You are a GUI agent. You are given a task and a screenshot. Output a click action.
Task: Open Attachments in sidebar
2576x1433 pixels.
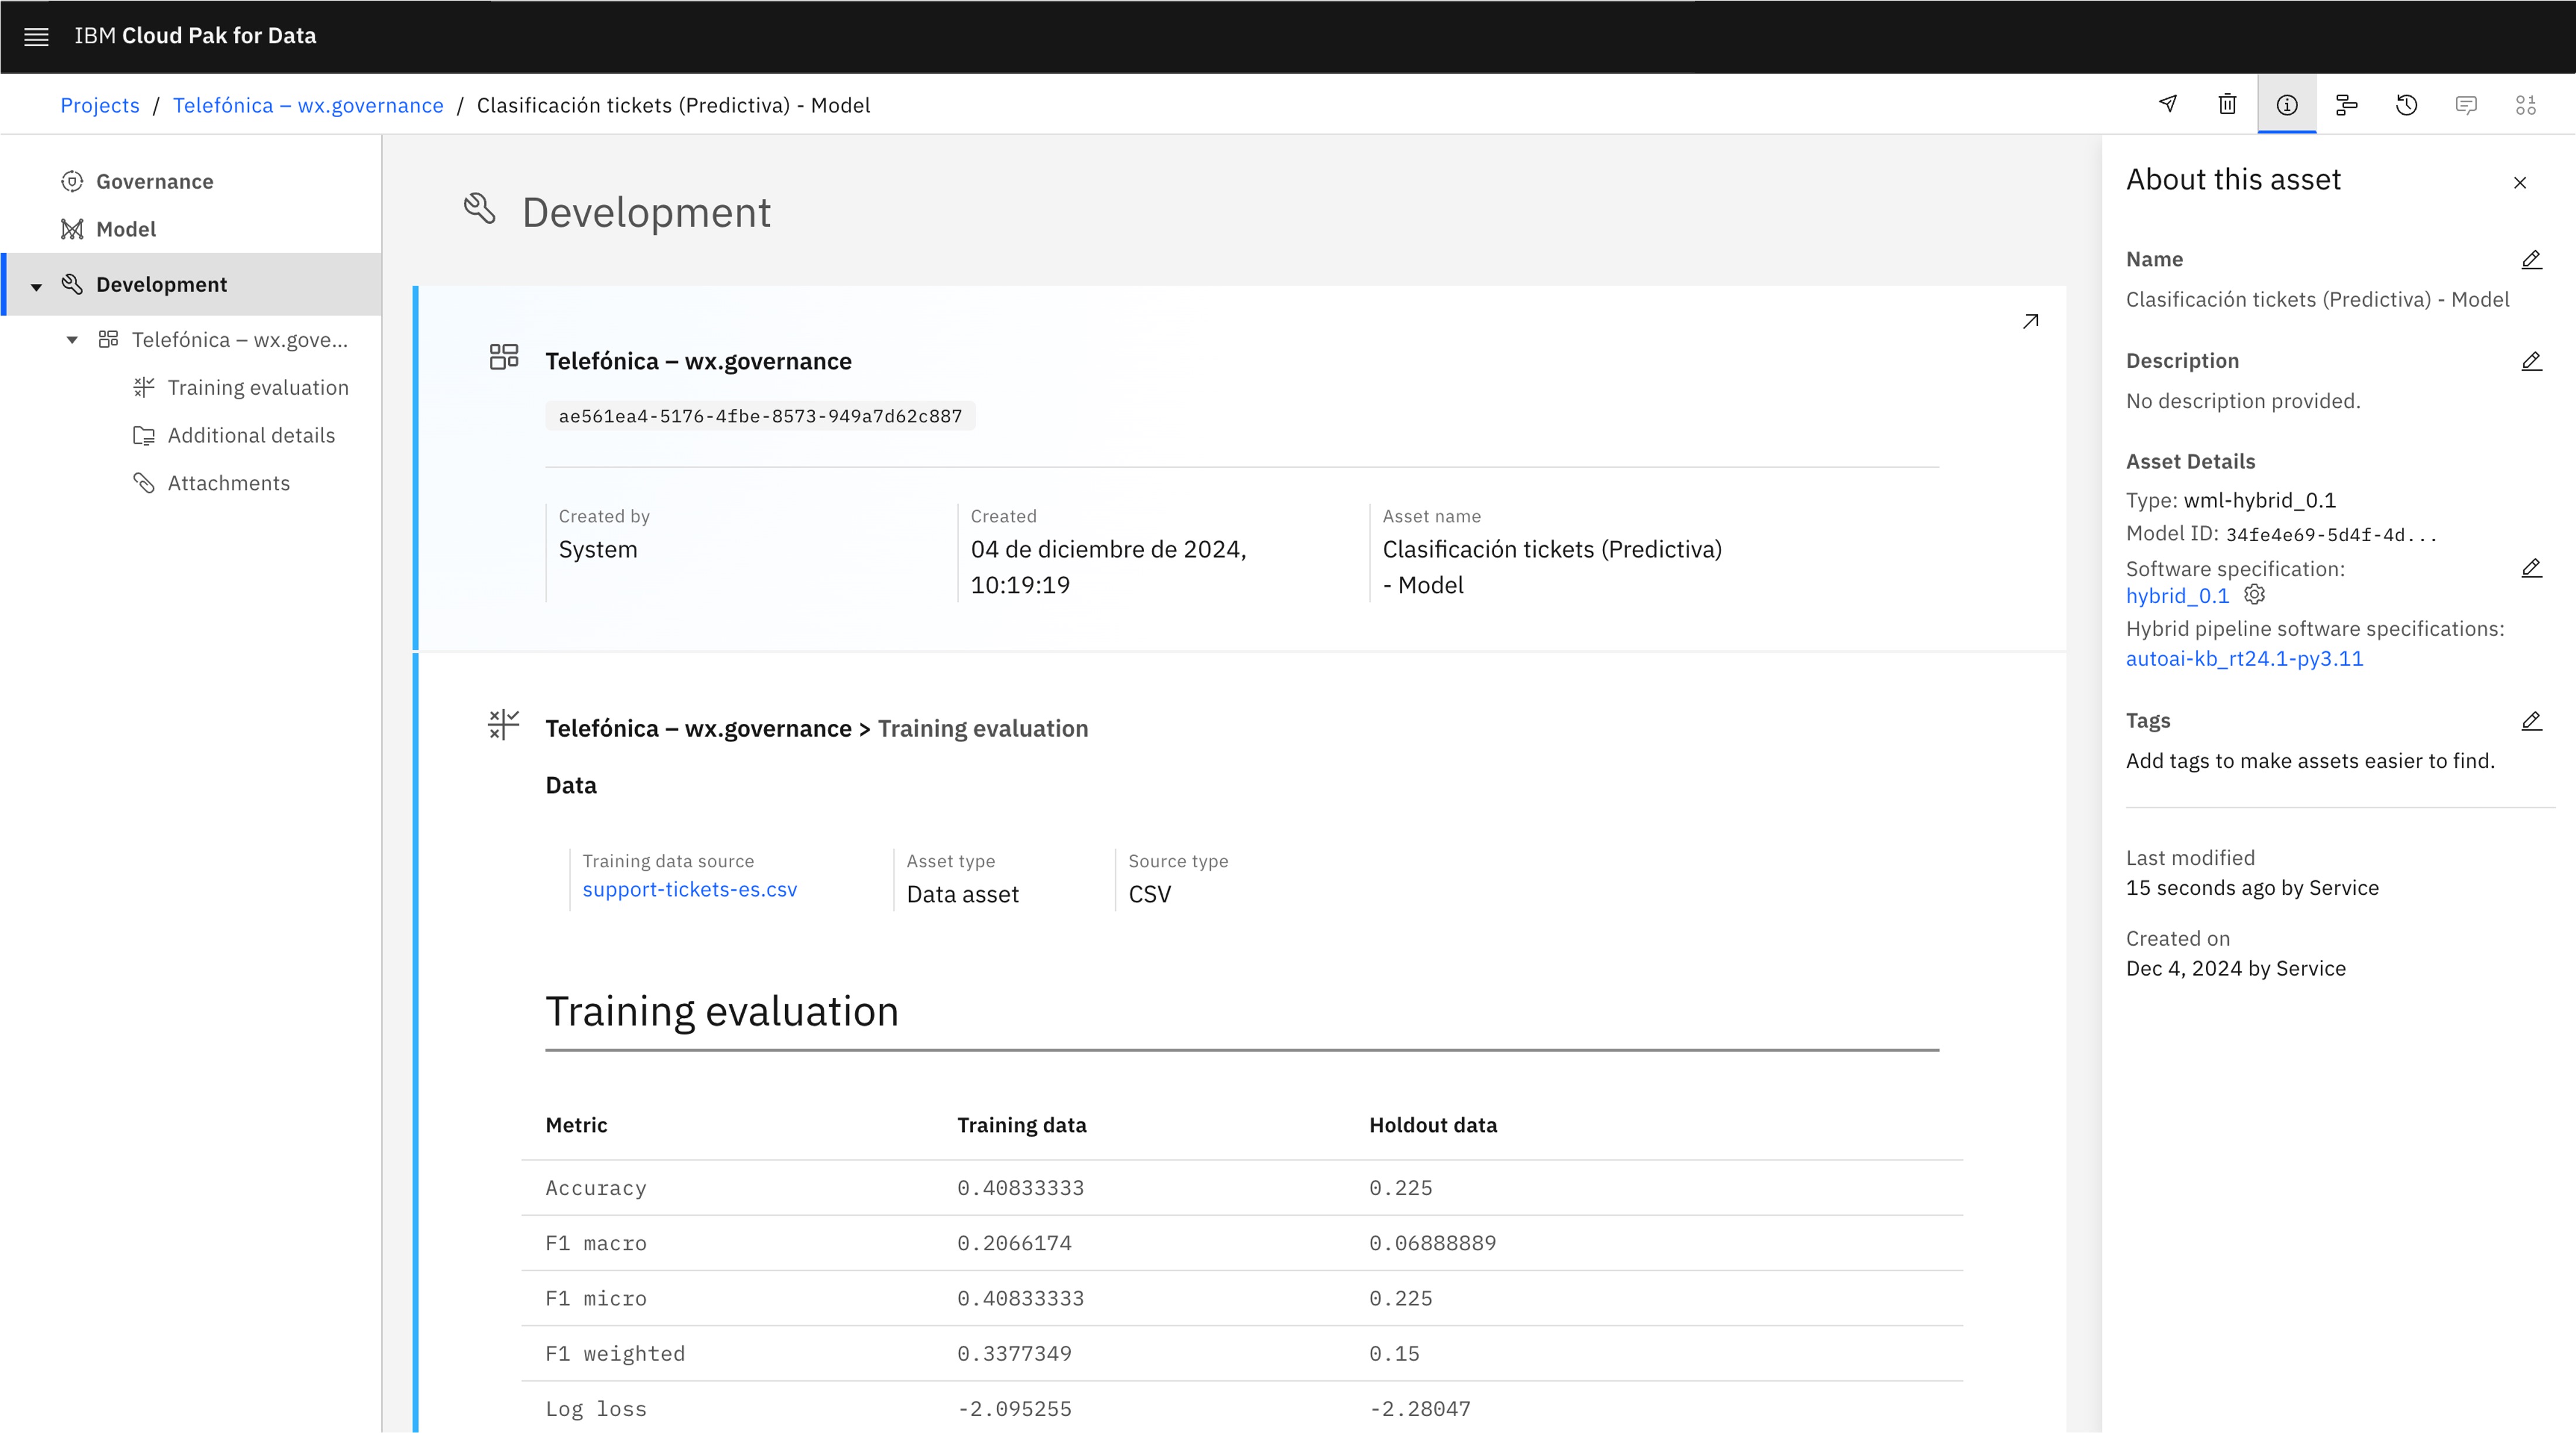229,483
